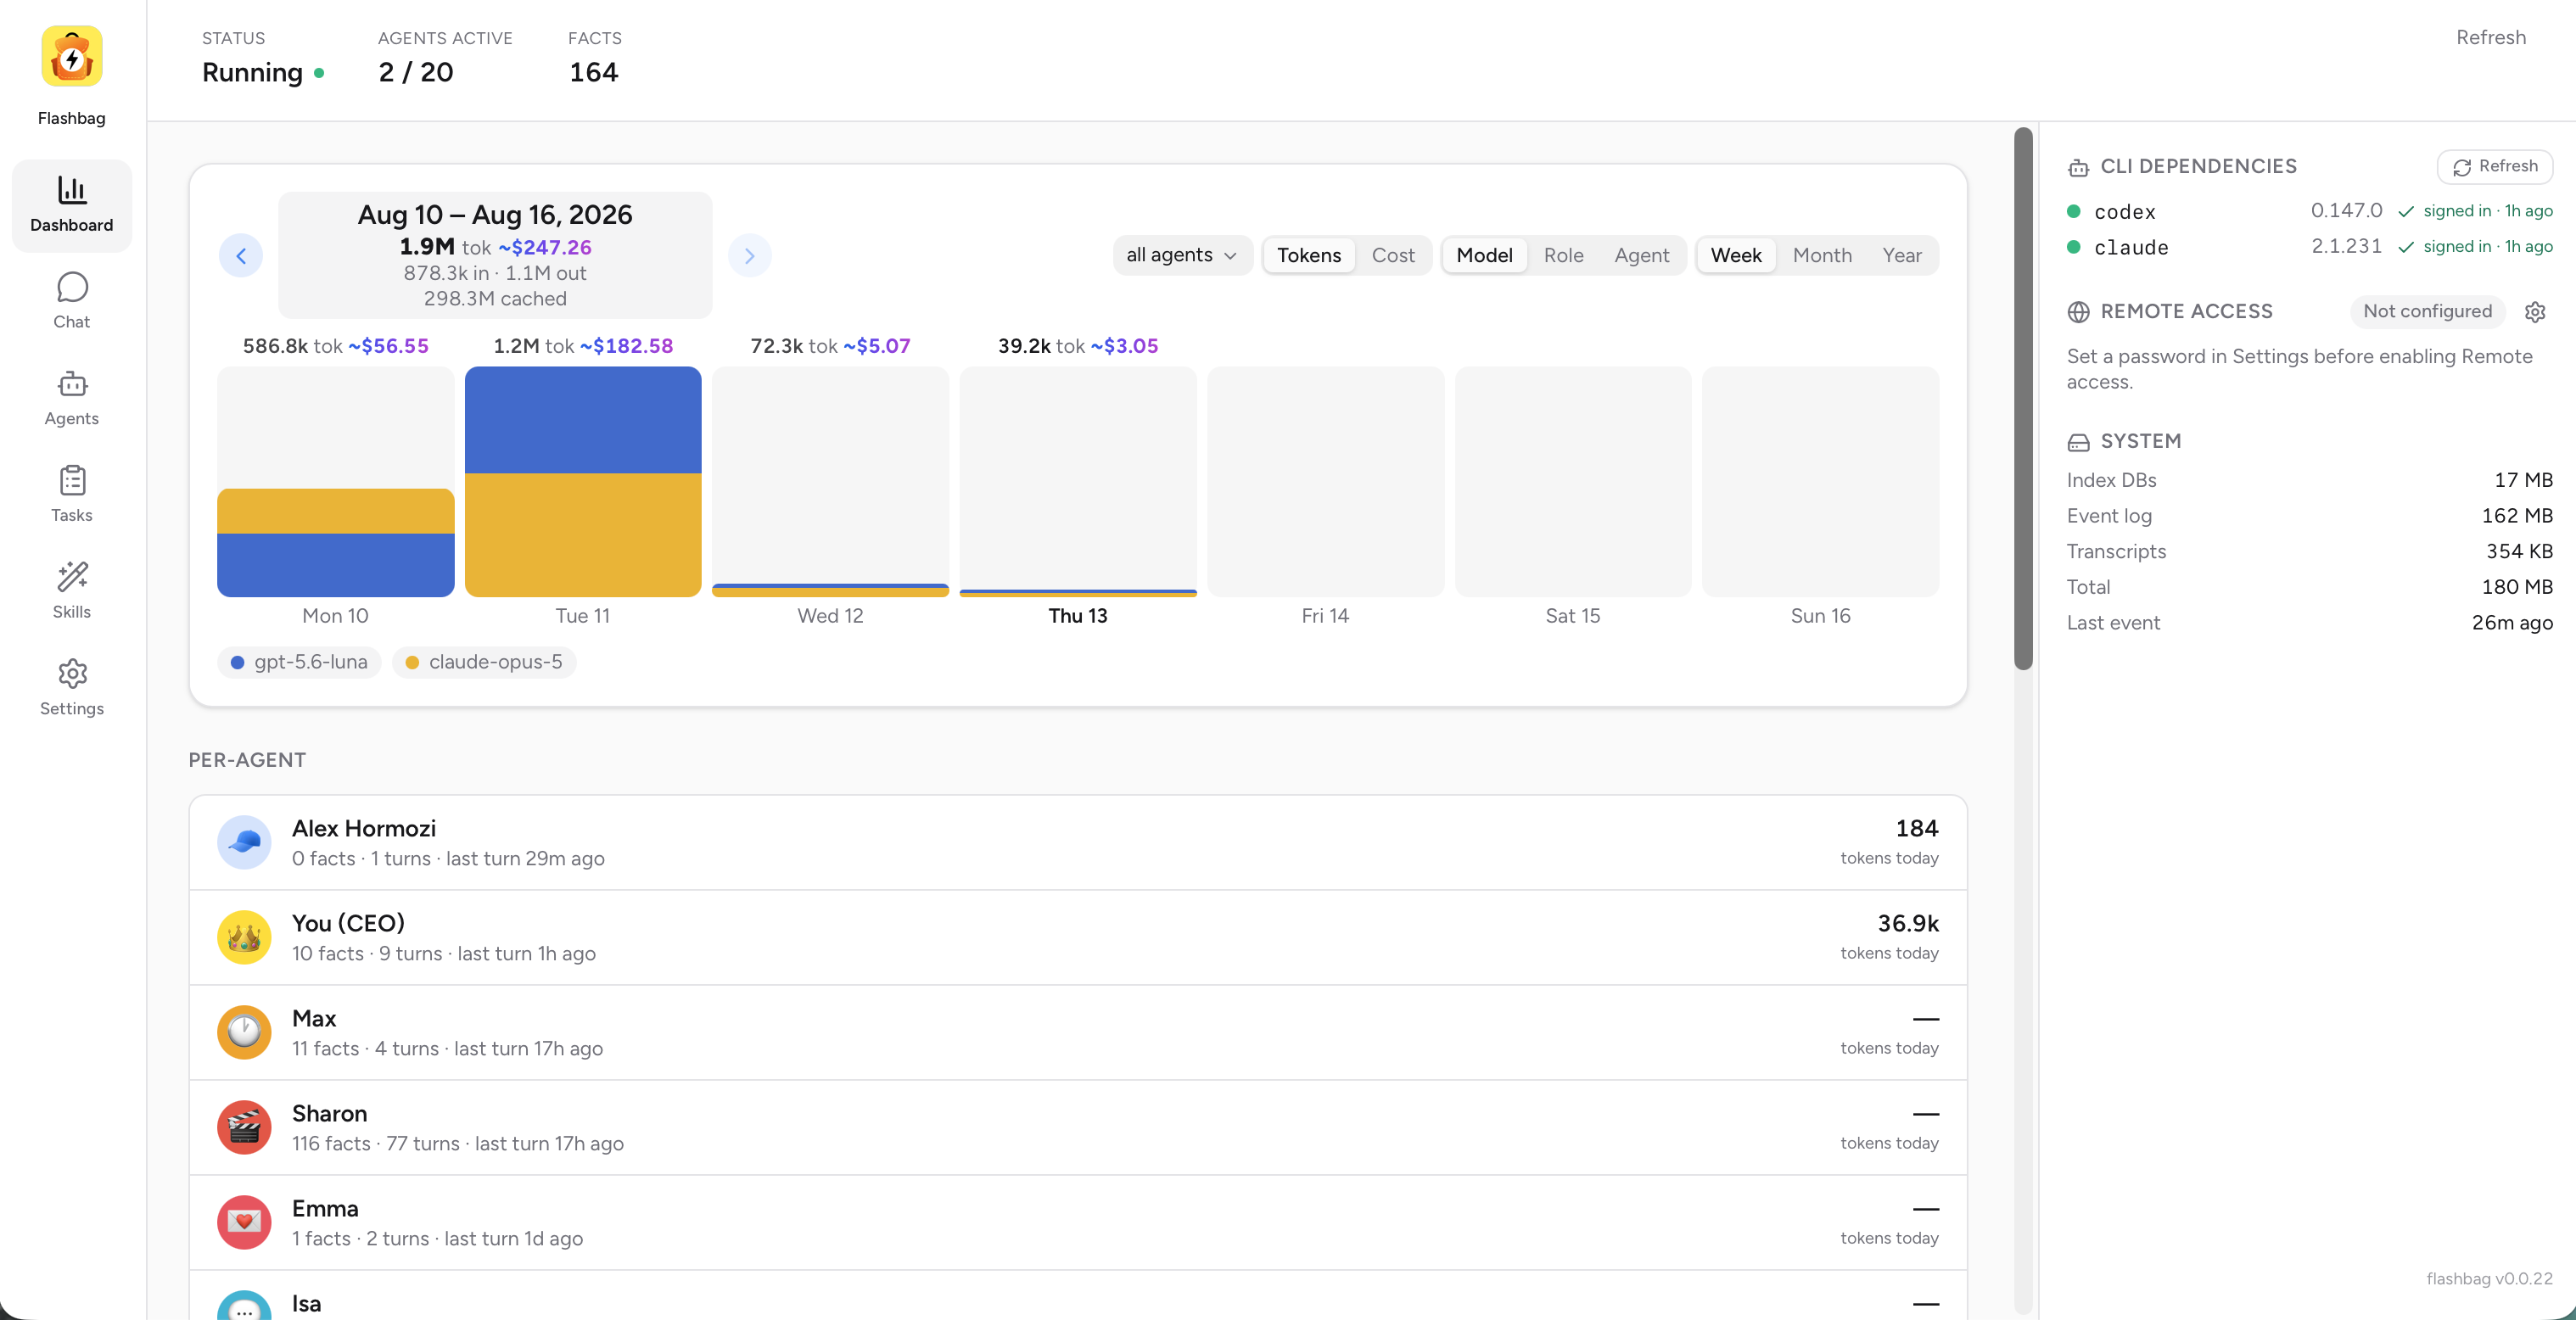The width and height of the screenshot is (2576, 1320).
Task: Select the Thu 13 bar column
Action: click(1078, 482)
